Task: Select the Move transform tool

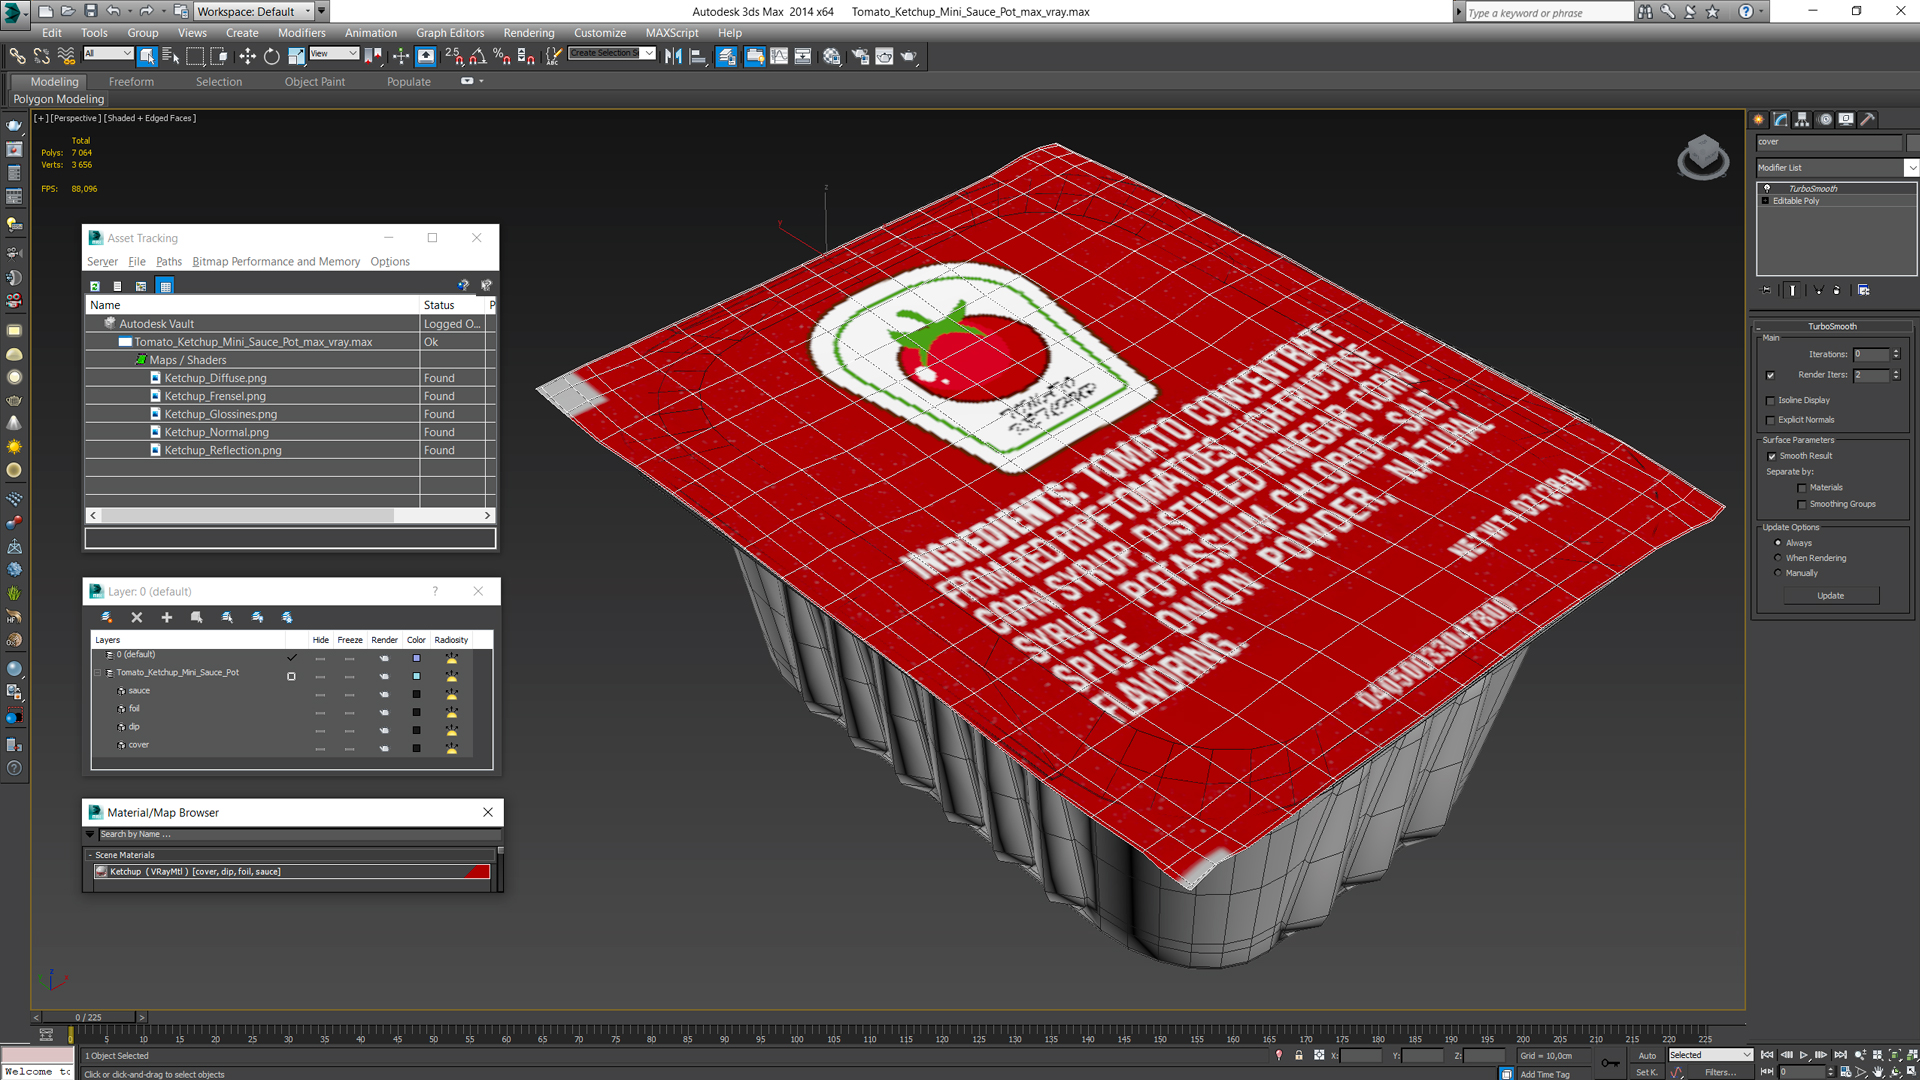Action: pos(247,57)
